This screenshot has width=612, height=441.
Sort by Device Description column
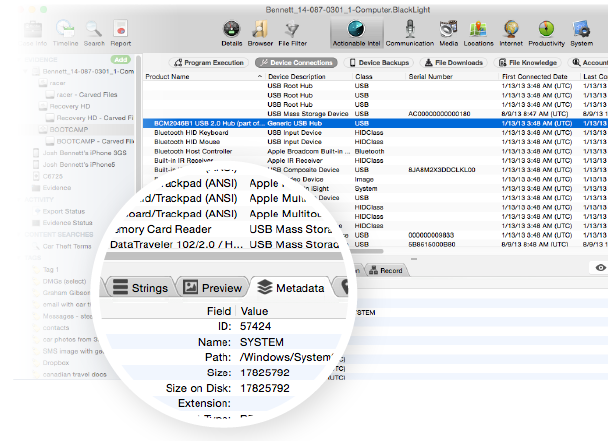[308, 76]
